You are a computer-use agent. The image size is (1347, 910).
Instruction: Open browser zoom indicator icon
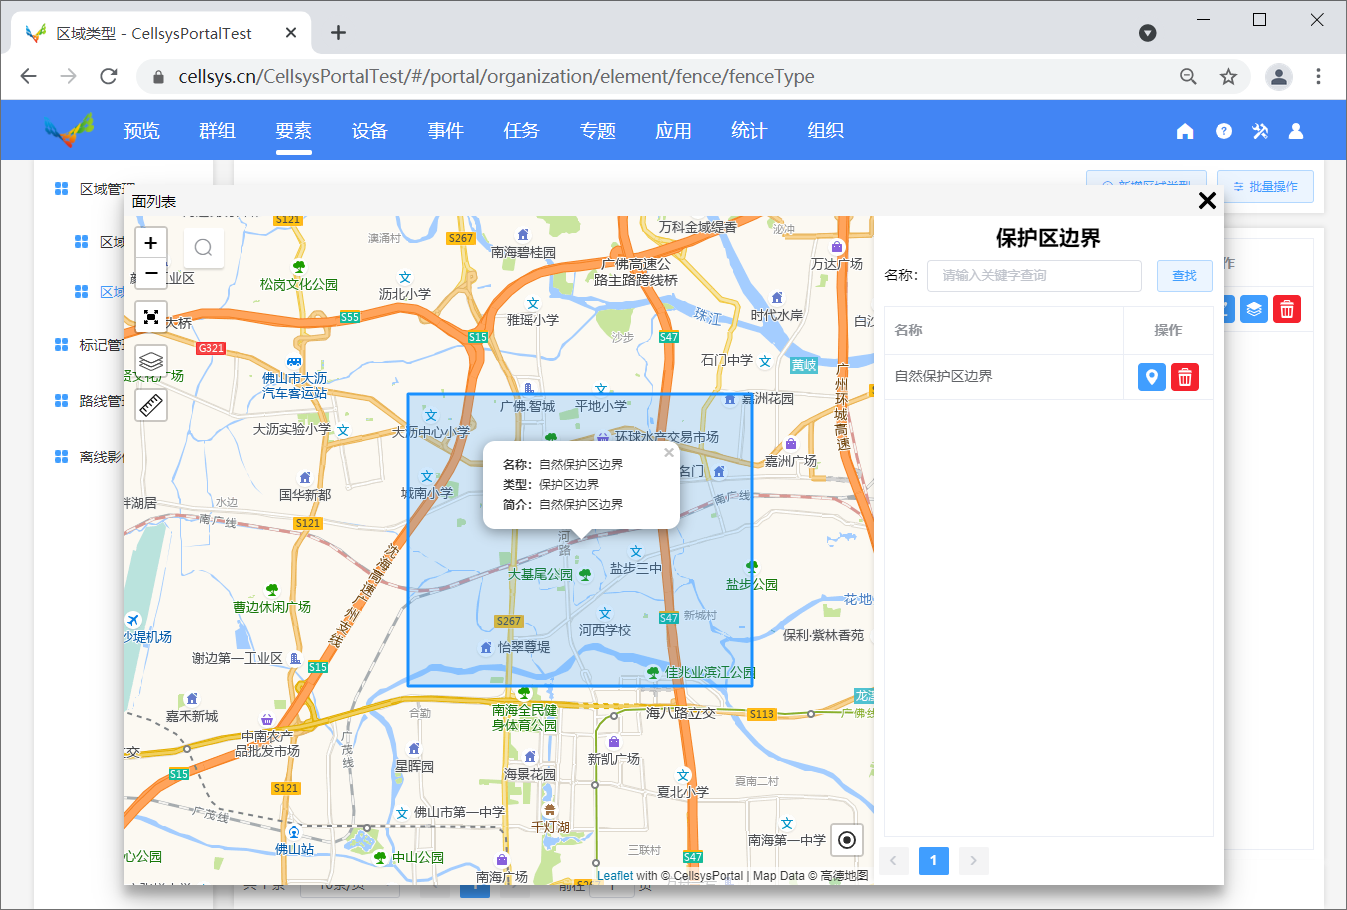[x=1188, y=77]
